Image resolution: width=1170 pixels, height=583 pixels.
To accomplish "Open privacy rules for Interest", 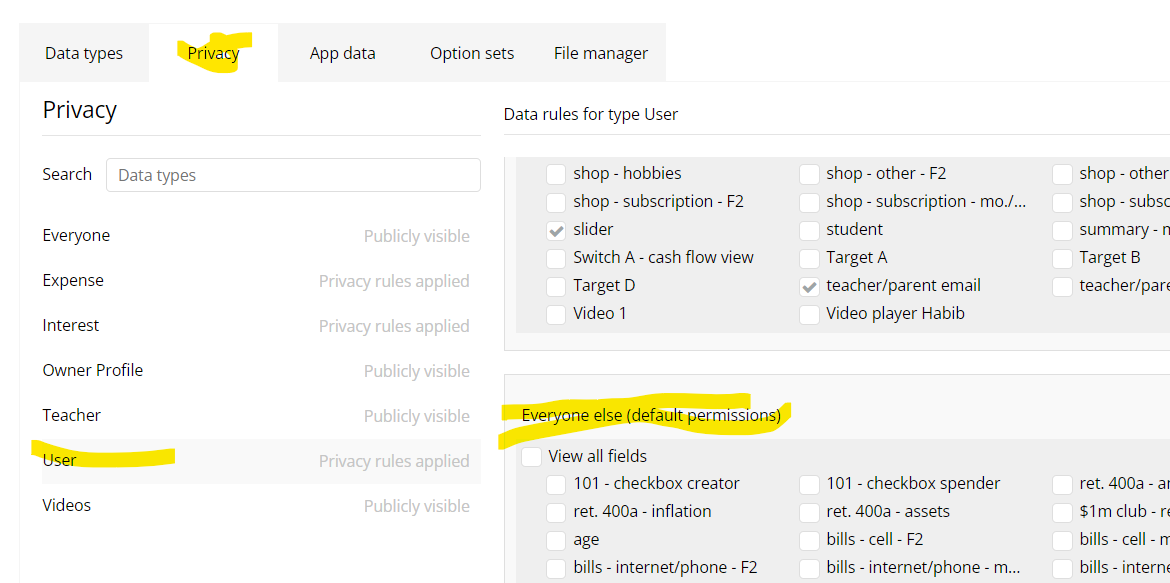I will tap(71, 326).
